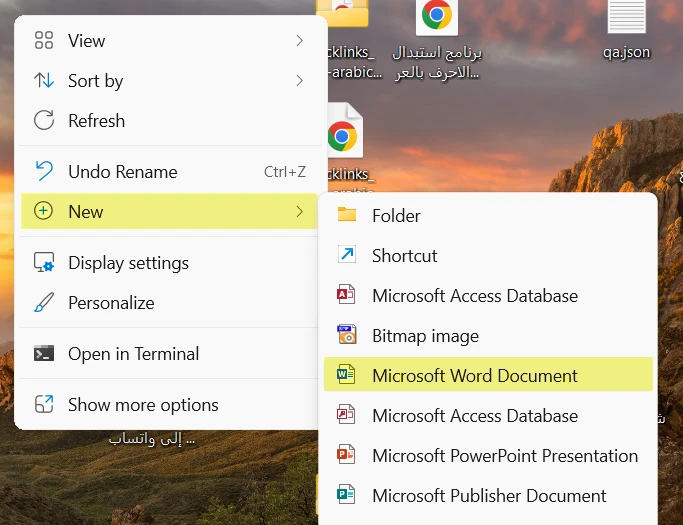Create a new Shortcut from the submenu
This screenshot has width=683, height=525.
(x=488, y=255)
